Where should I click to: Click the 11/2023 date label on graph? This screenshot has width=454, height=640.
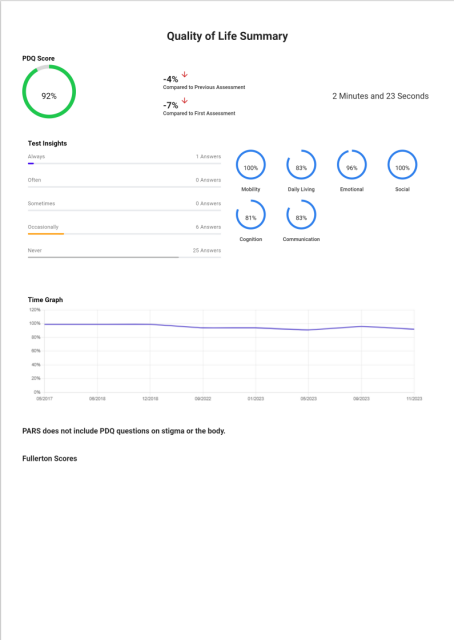pos(414,399)
